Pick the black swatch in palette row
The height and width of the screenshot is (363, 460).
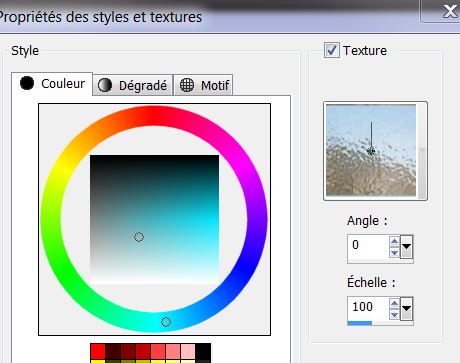tap(203, 351)
